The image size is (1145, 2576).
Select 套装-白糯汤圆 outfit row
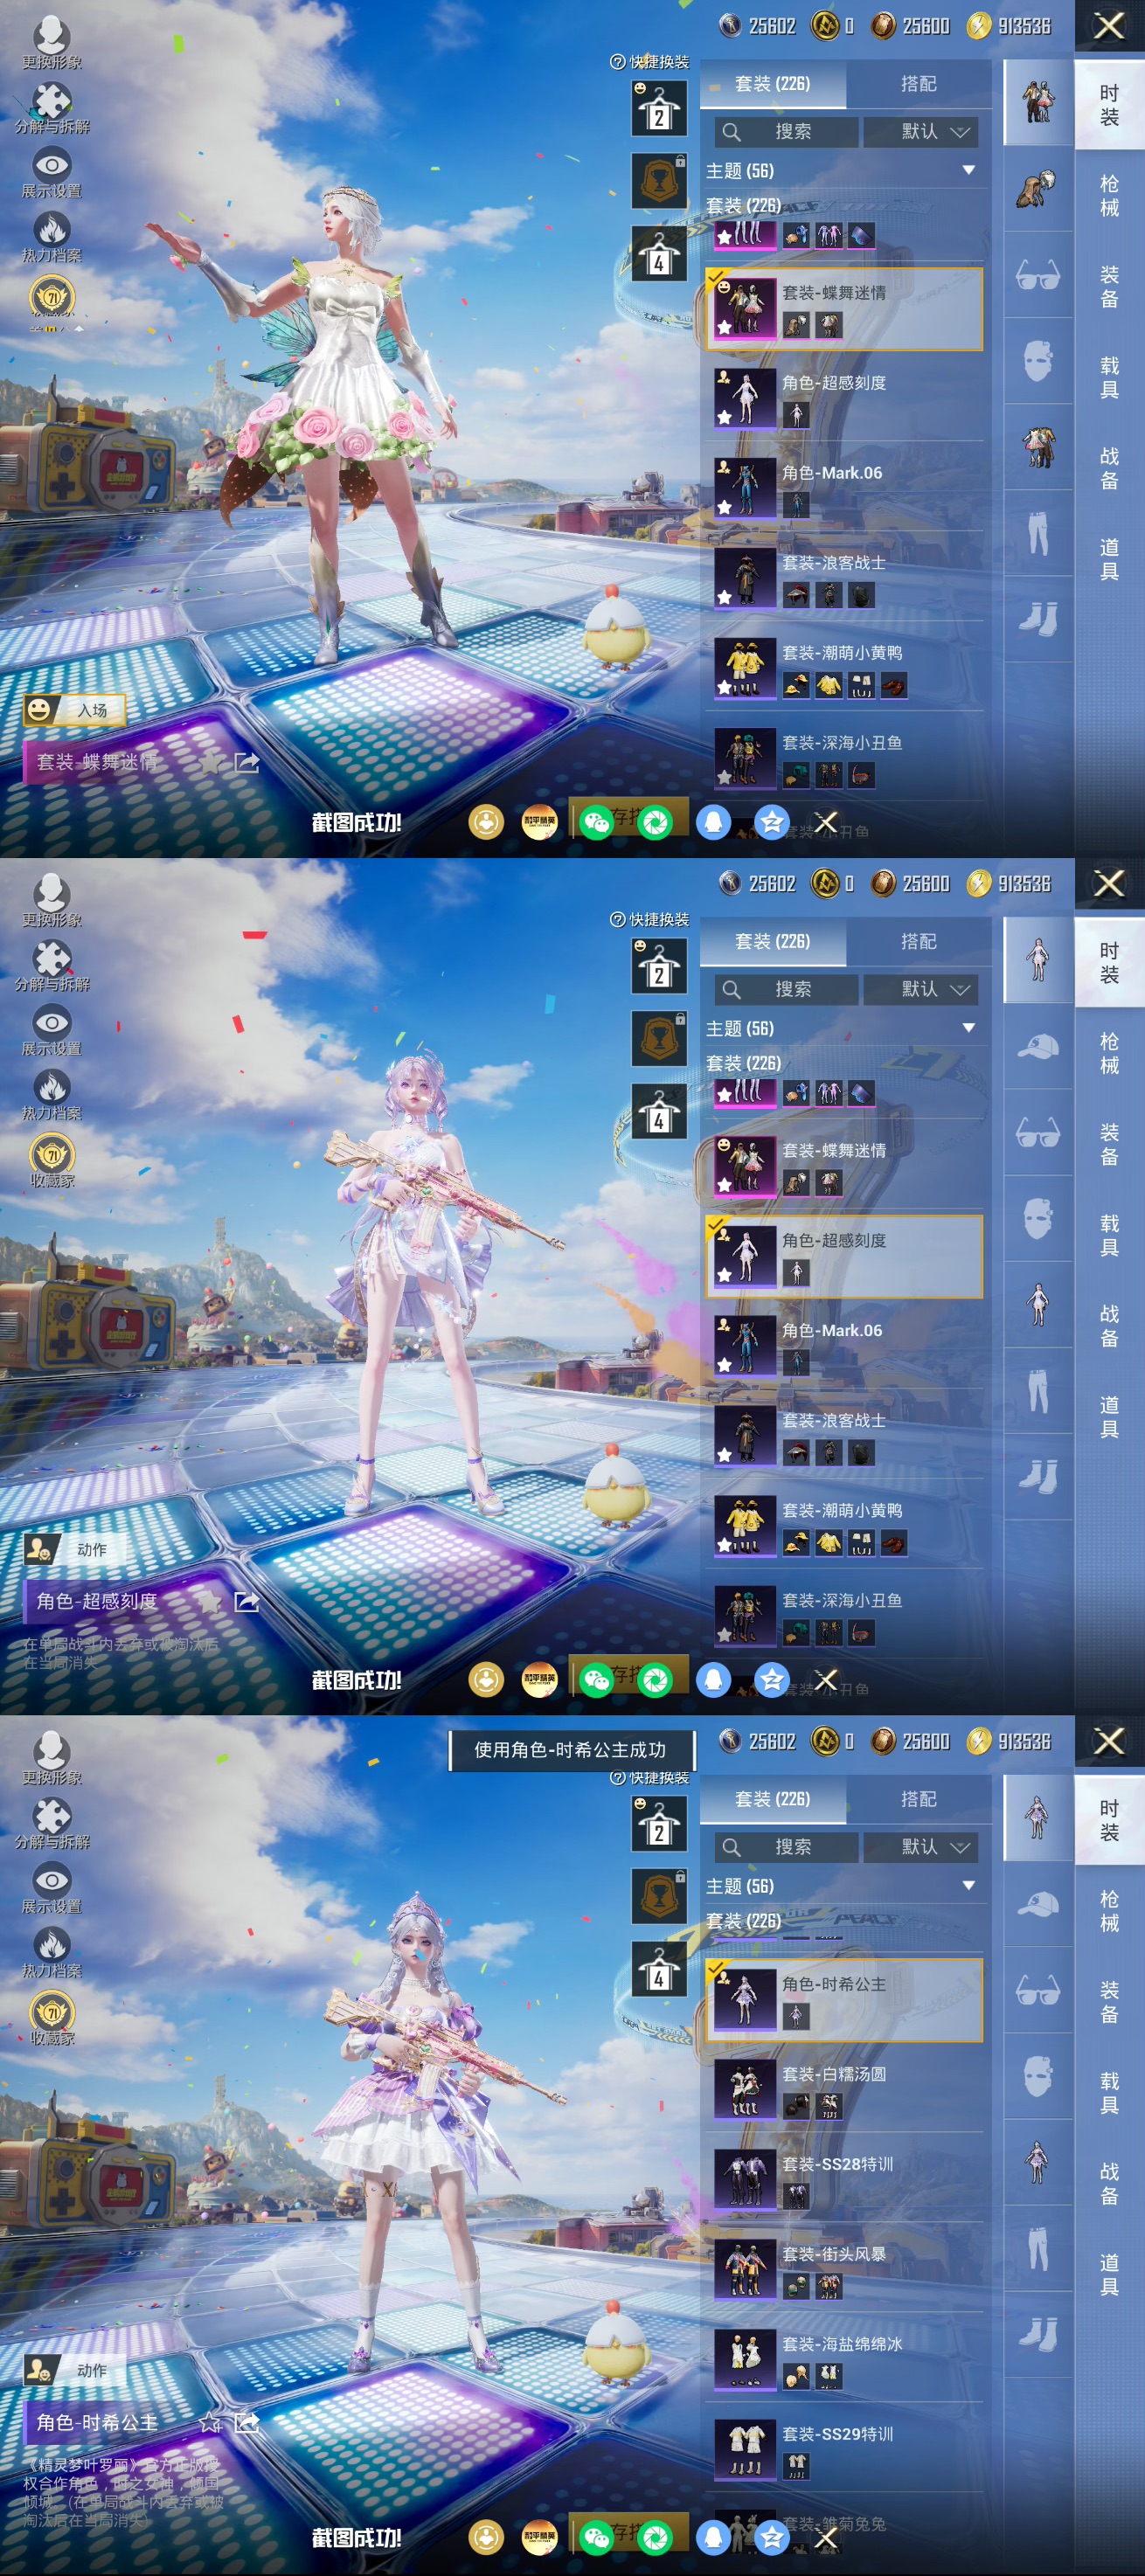point(844,2091)
